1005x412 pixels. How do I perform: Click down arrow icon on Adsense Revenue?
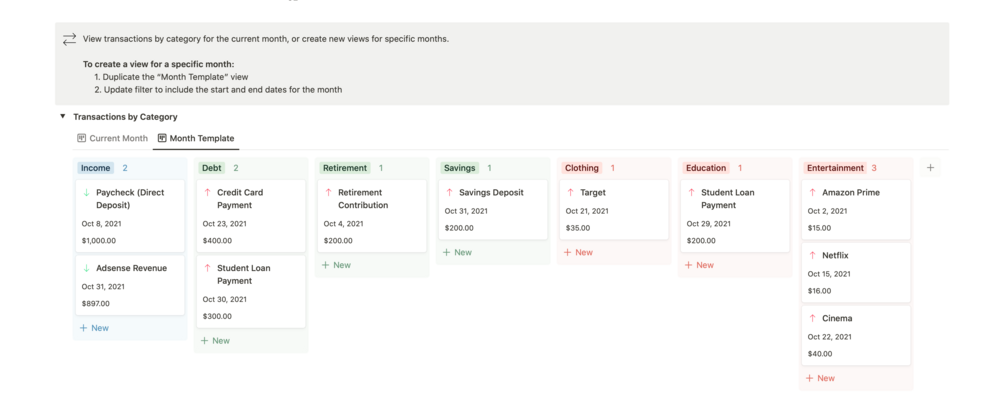tap(86, 268)
